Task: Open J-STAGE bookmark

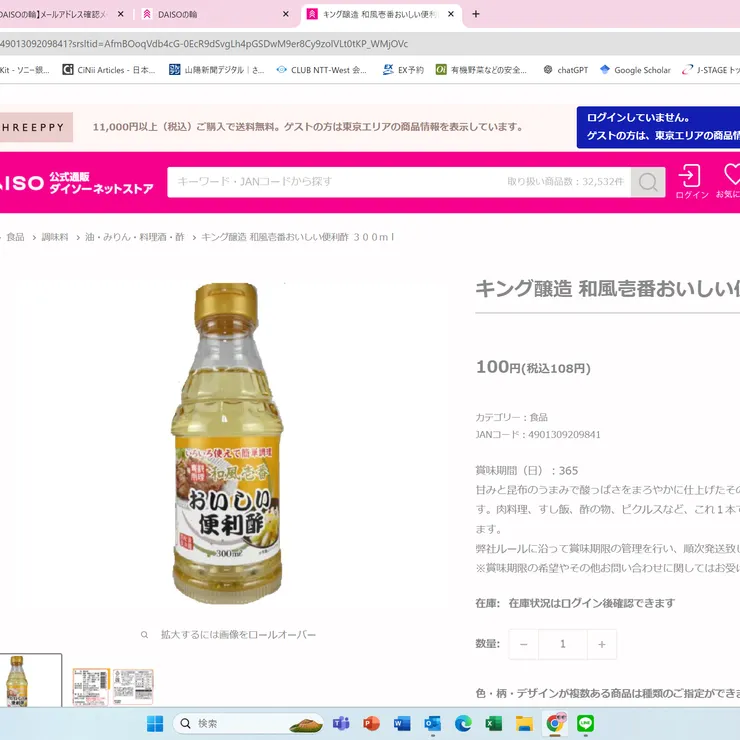Action: (711, 70)
